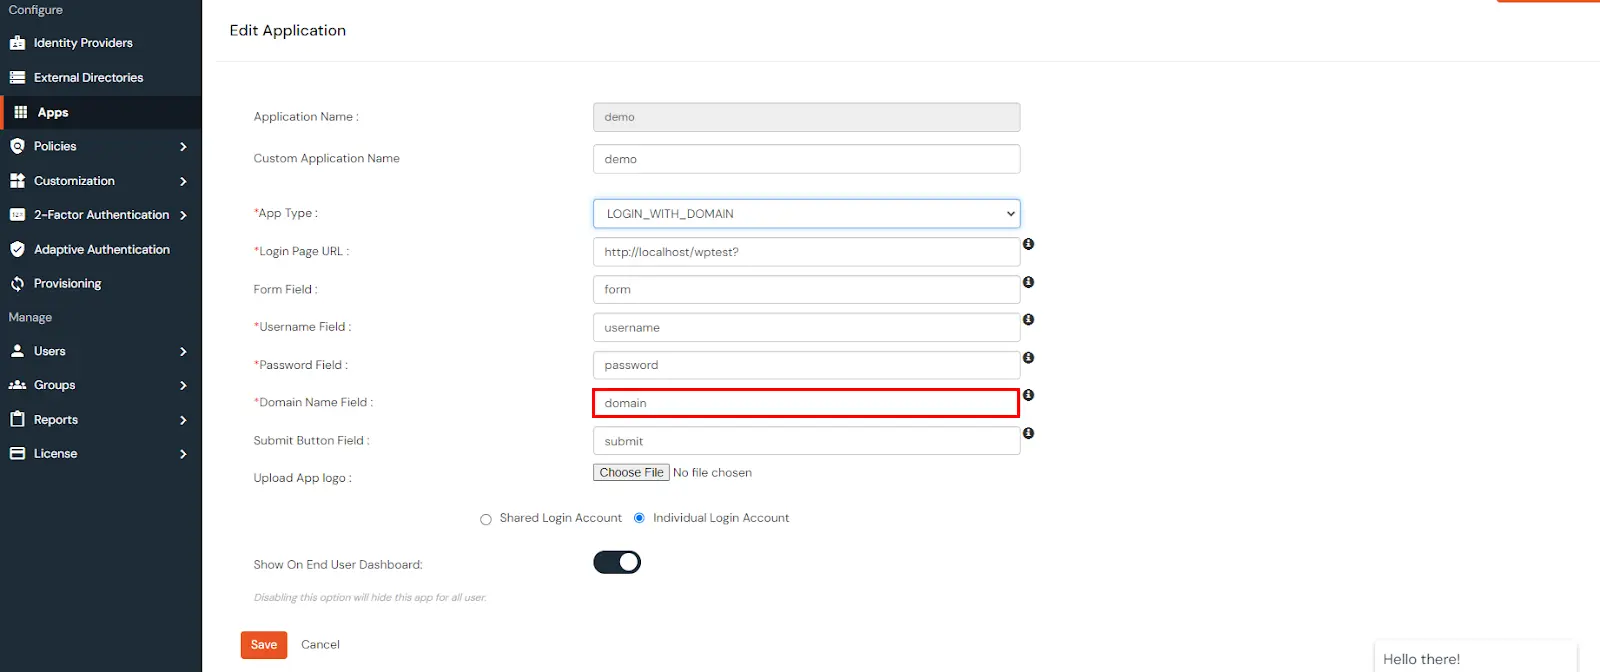1600x672 pixels.
Task: Click the Apps grid icon
Action: click(x=20, y=112)
